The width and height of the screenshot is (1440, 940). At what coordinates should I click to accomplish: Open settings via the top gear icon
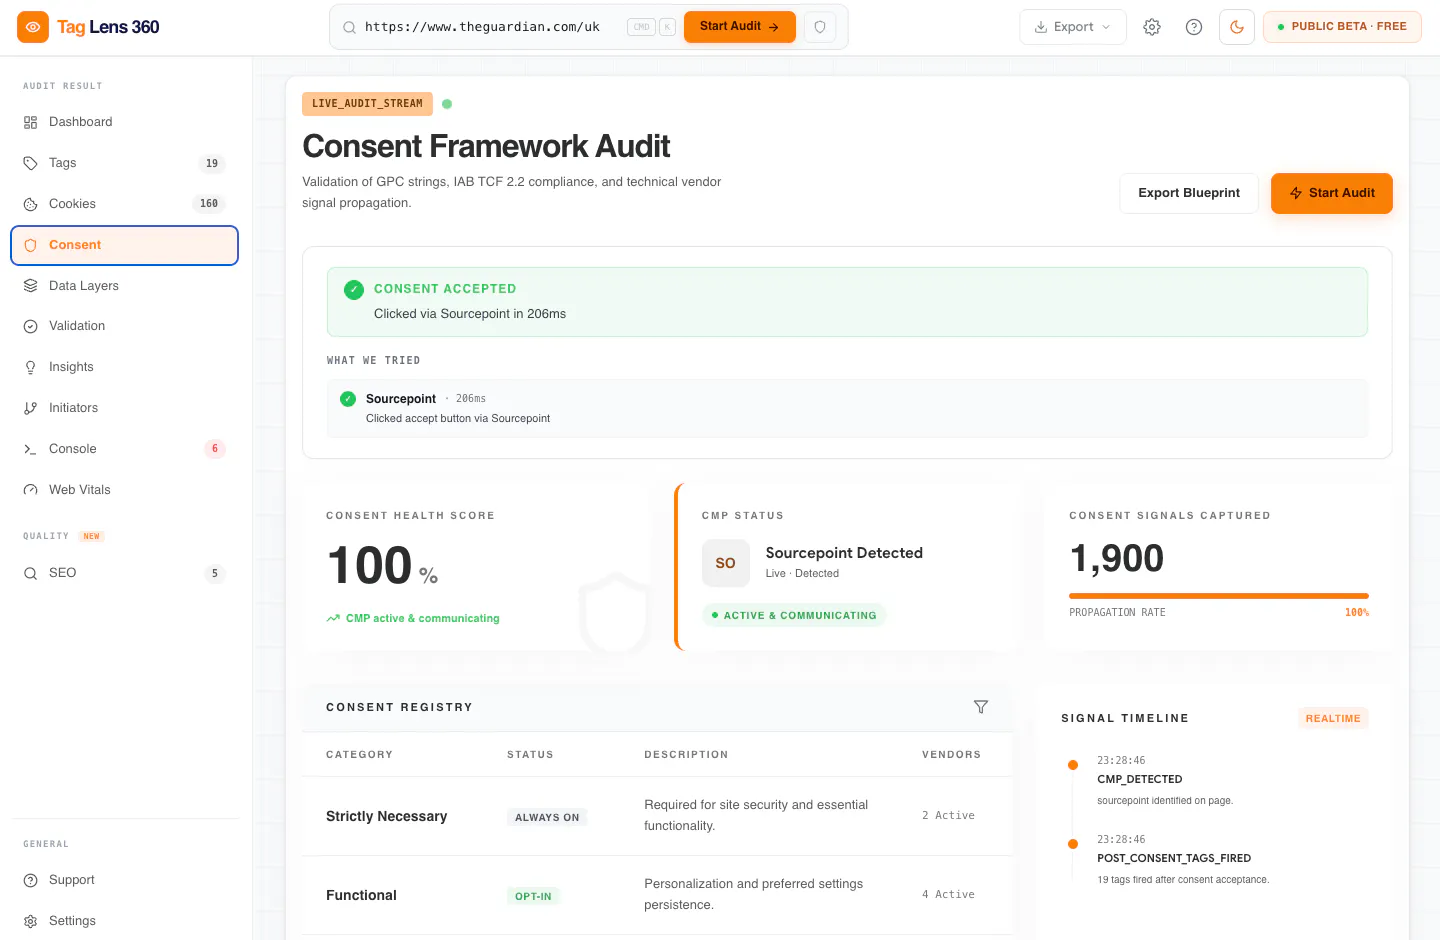(1152, 27)
